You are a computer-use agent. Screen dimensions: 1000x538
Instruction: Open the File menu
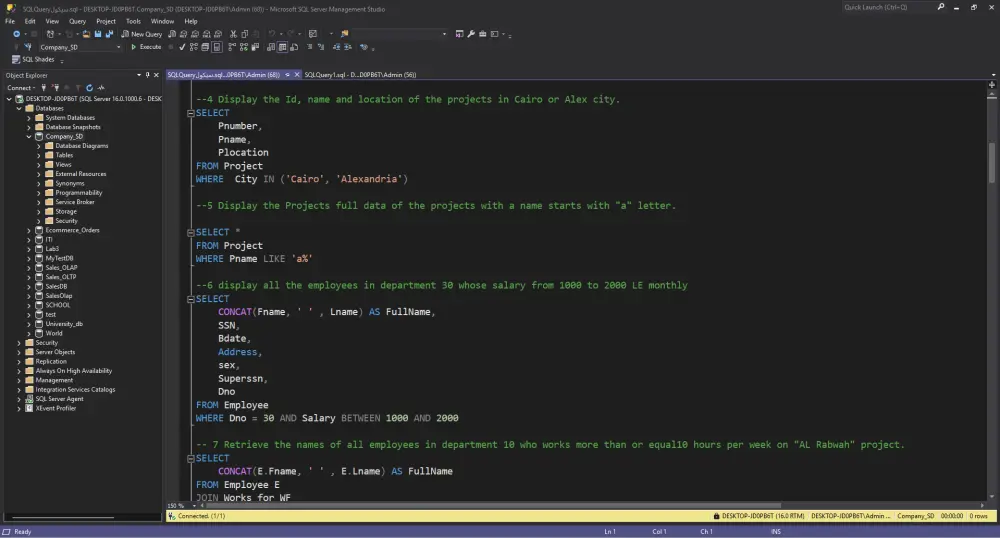10,21
